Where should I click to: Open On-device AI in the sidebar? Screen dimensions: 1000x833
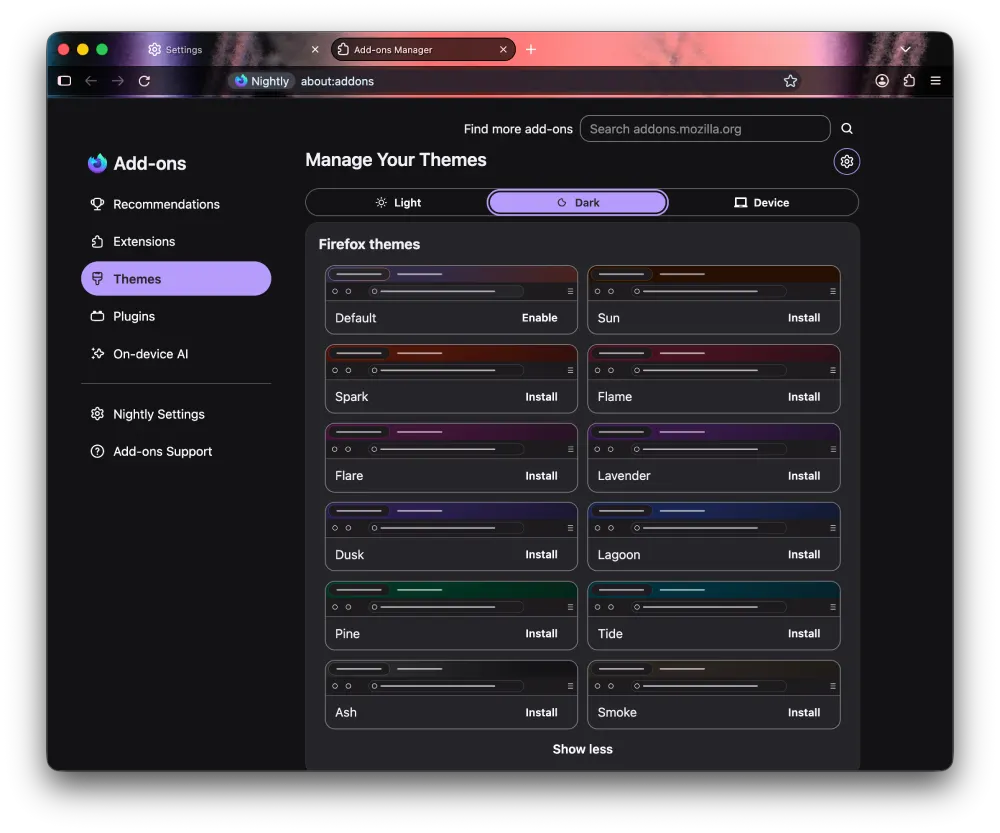[x=176, y=354]
